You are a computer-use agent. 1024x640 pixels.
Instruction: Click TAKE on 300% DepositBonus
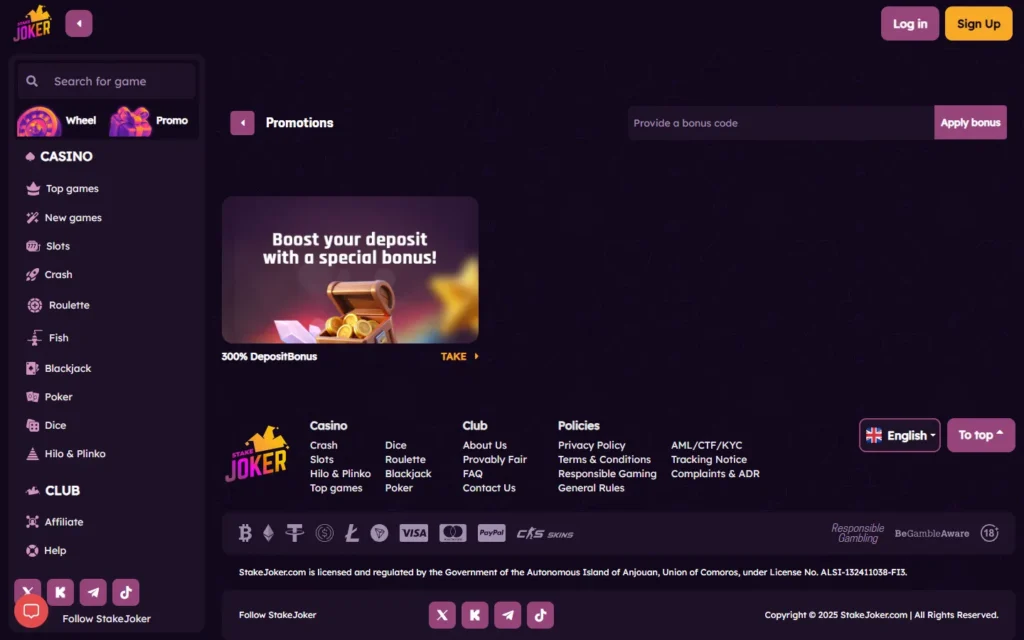460,357
